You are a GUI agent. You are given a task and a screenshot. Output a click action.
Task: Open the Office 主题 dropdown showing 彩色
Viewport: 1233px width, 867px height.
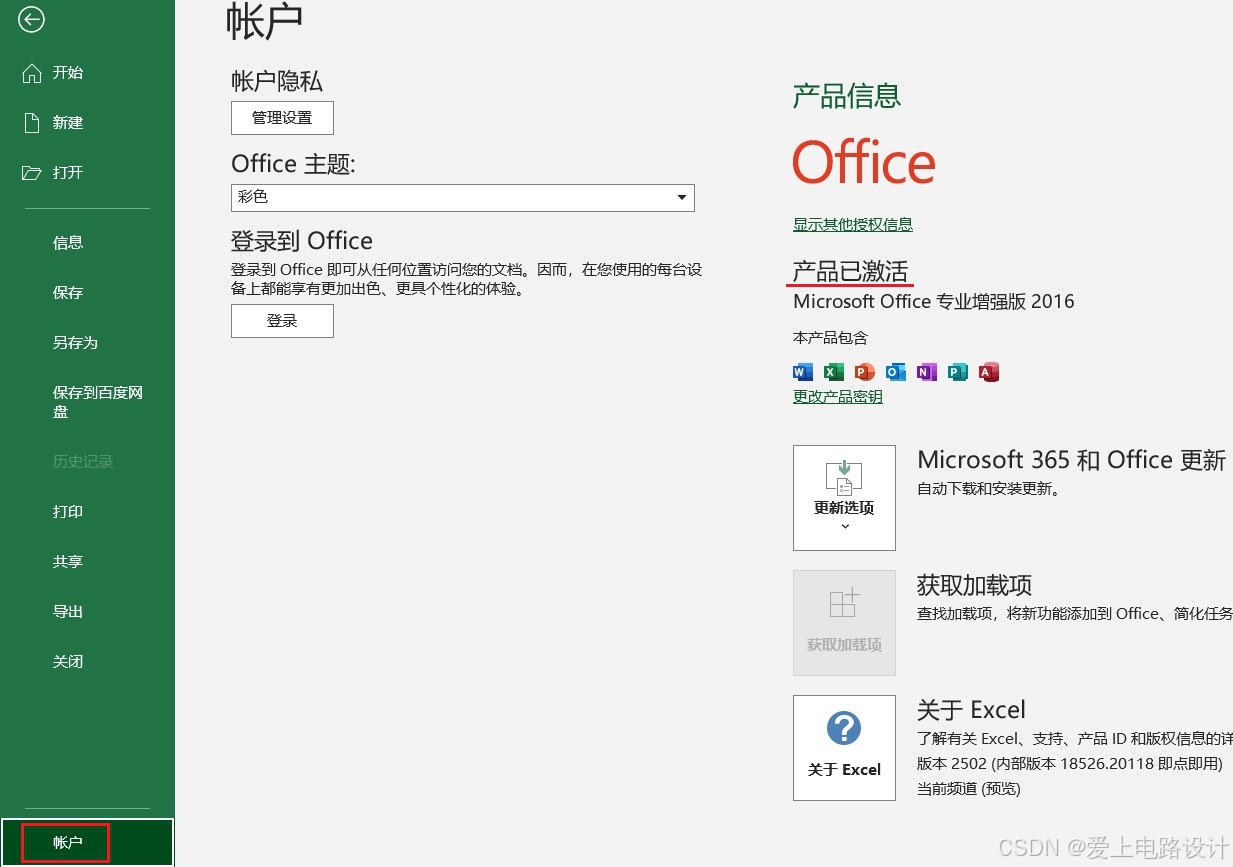click(x=463, y=197)
